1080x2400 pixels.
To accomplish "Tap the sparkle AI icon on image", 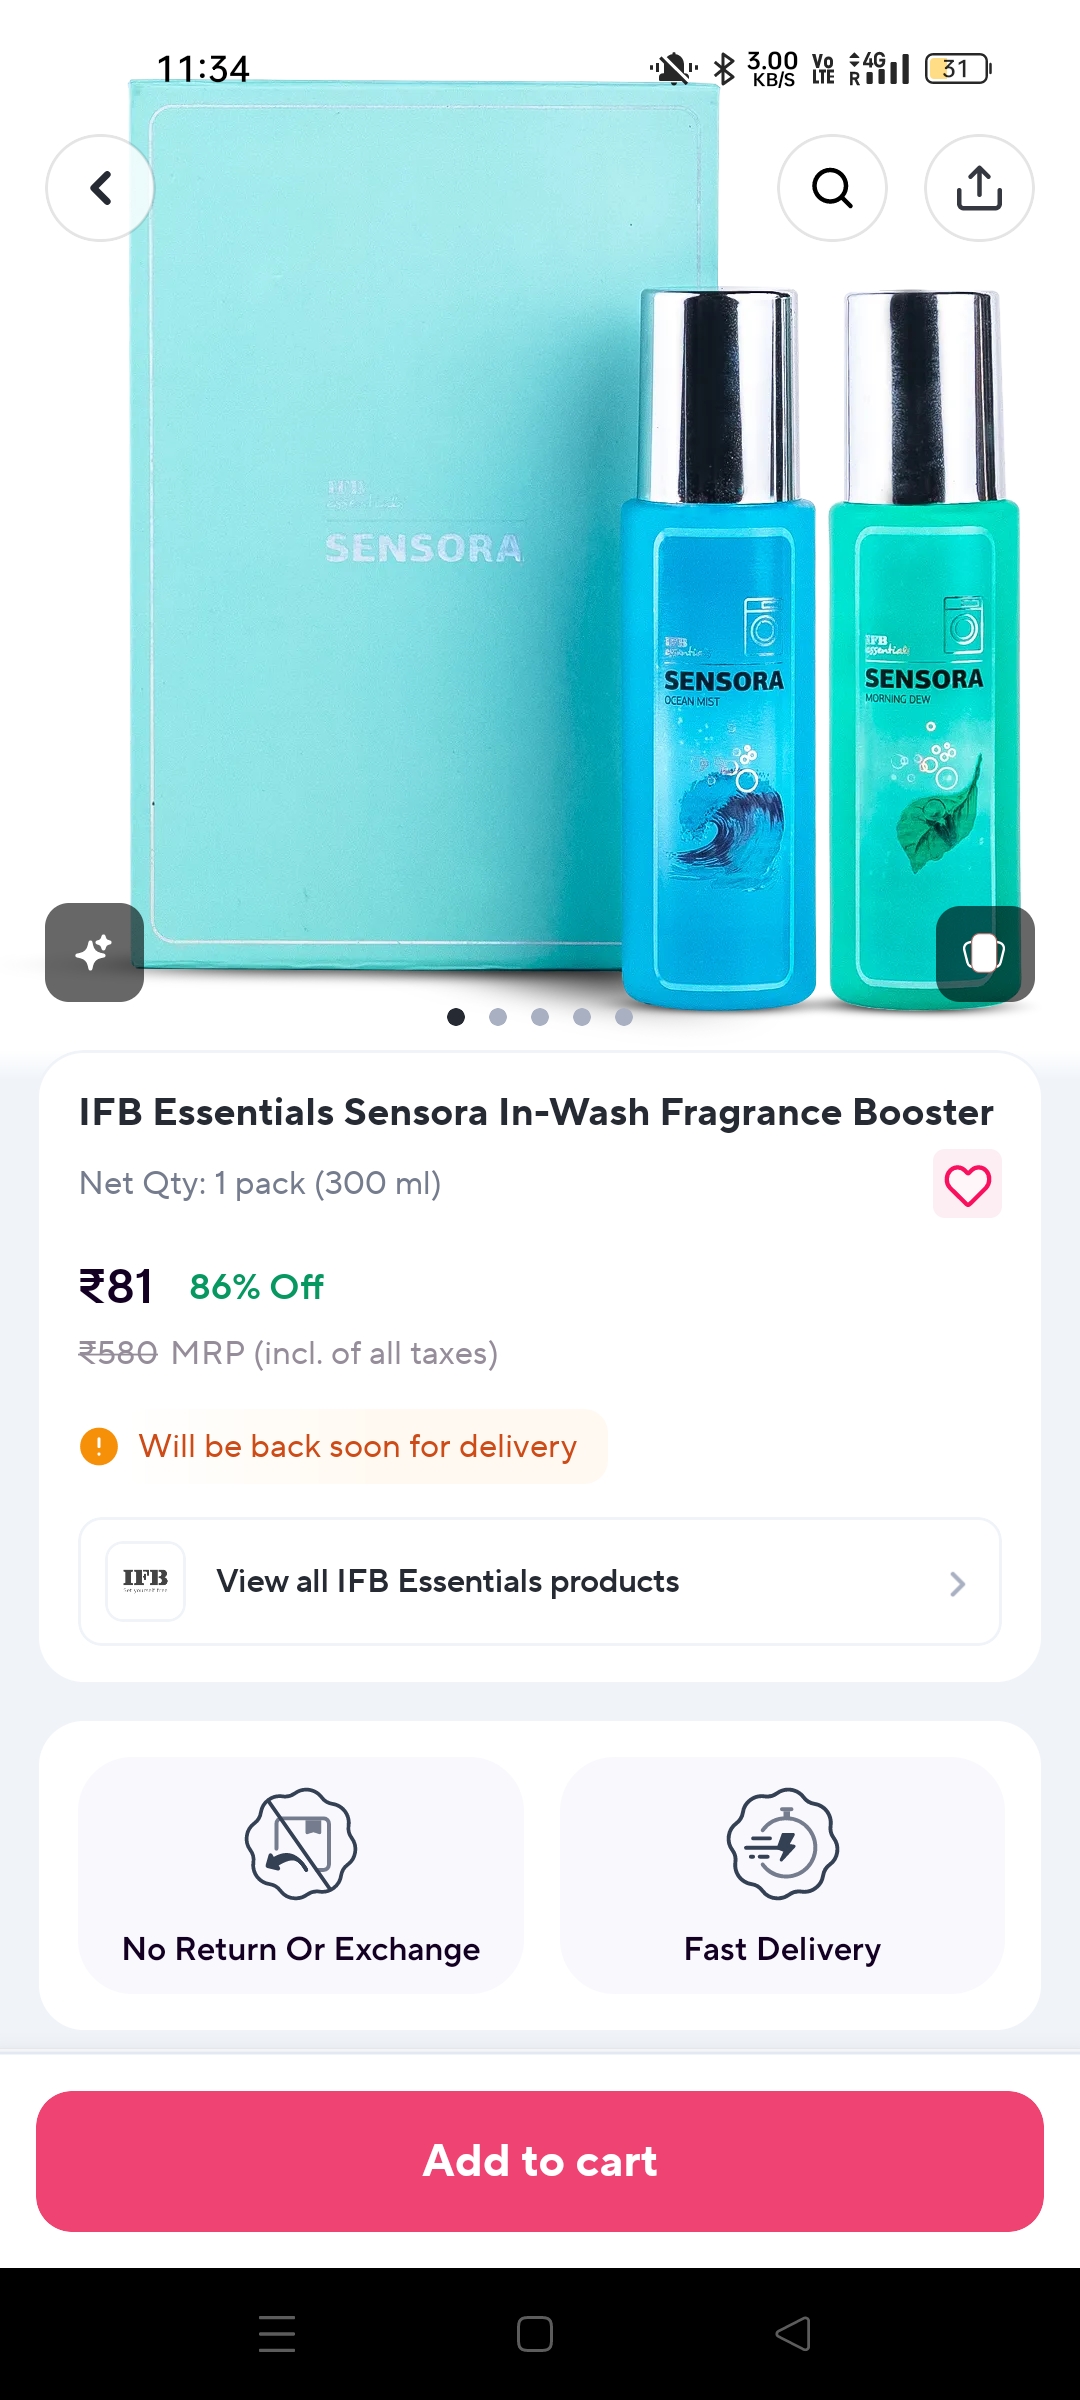I will 94,952.
